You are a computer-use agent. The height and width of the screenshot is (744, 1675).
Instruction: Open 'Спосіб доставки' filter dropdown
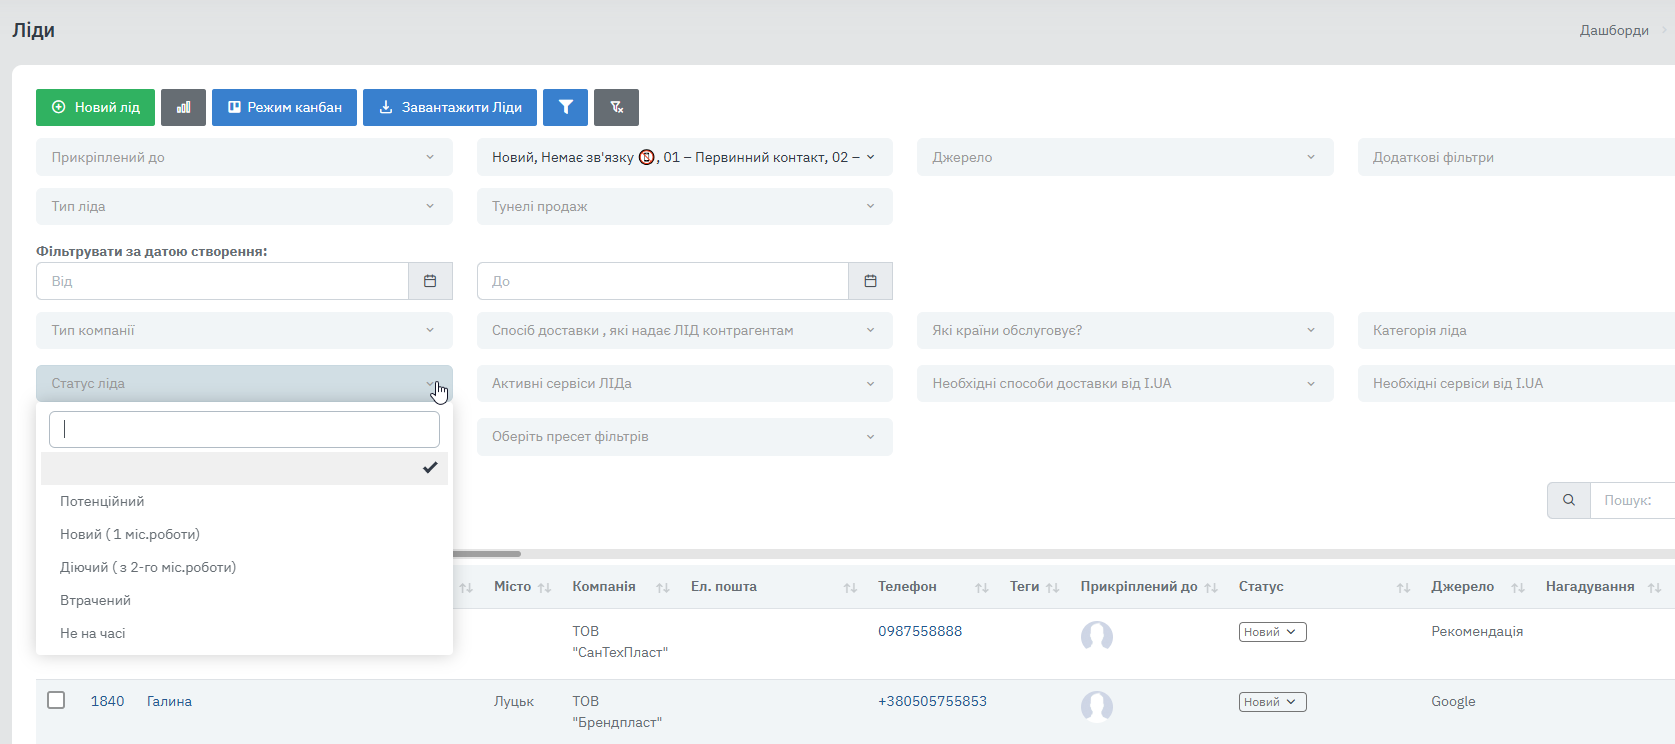[685, 330]
